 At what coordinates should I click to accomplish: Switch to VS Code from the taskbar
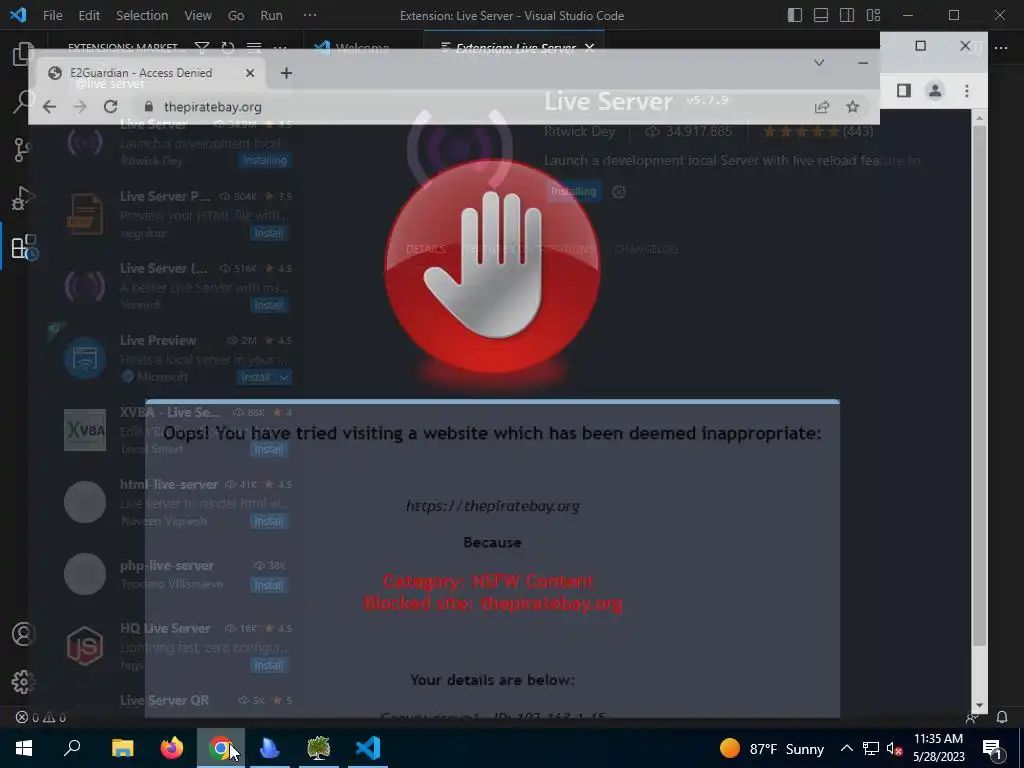point(368,748)
